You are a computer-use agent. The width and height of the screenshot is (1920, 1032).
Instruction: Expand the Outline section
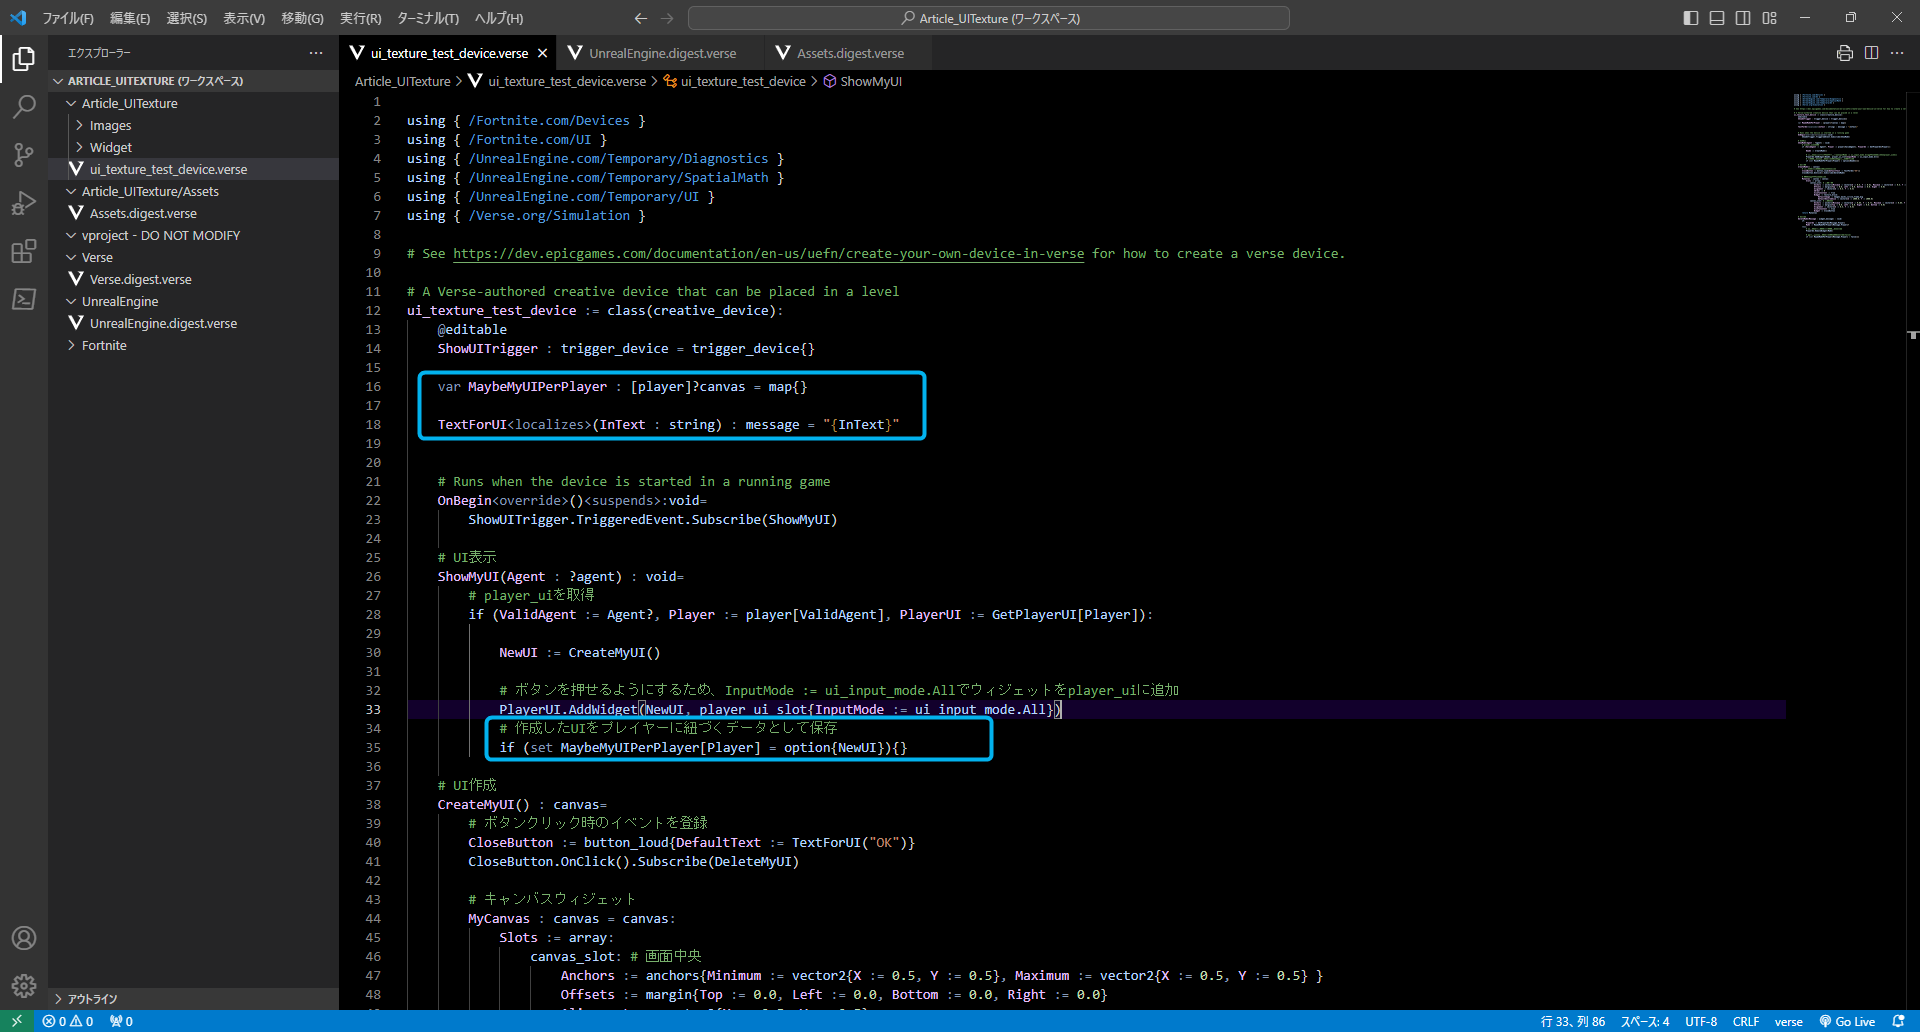tap(92, 998)
